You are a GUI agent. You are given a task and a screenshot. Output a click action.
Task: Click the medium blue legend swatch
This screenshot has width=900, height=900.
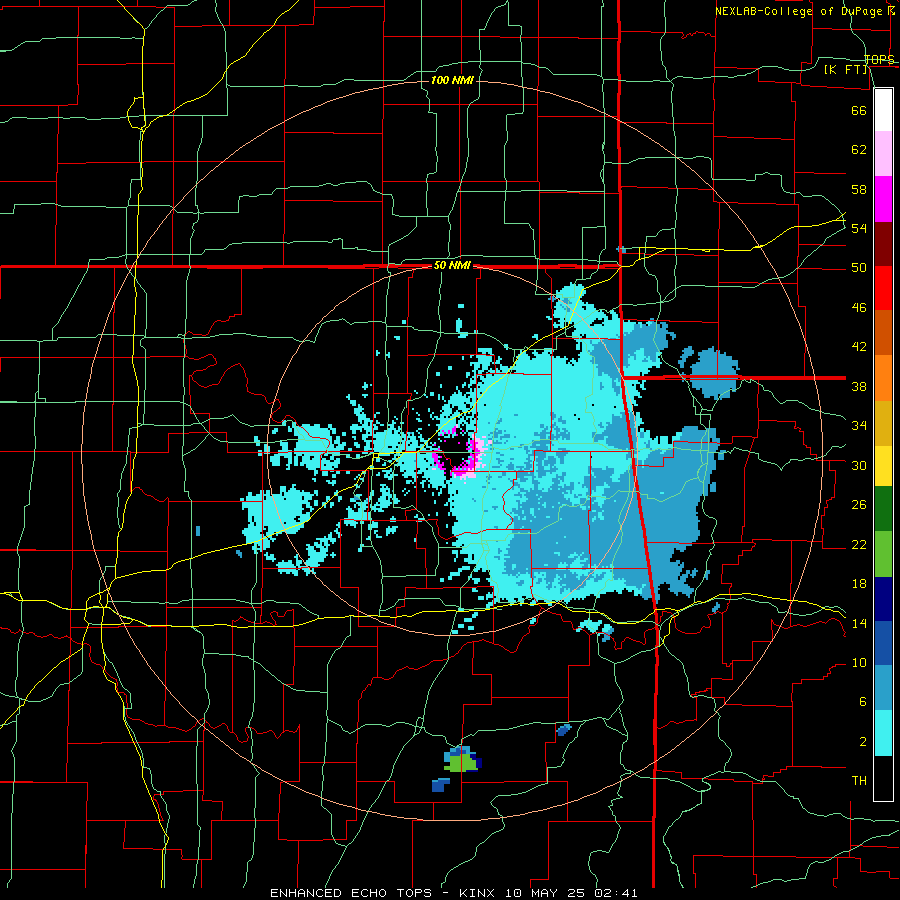point(883,643)
